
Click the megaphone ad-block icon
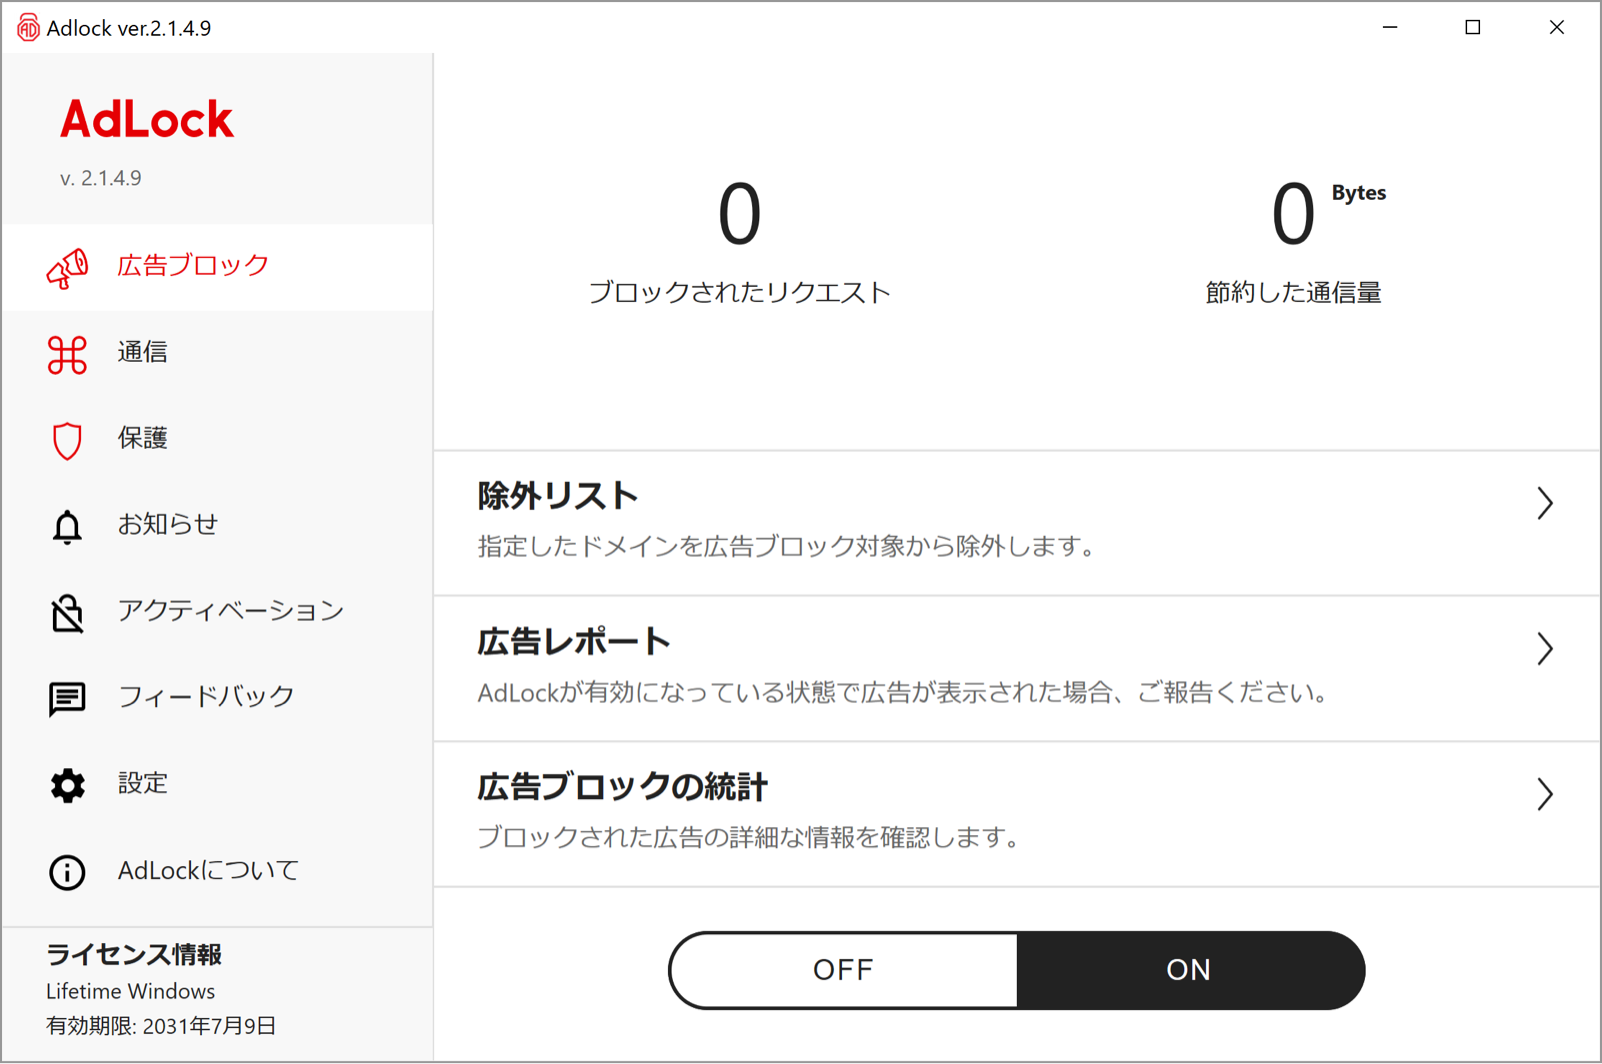(67, 268)
